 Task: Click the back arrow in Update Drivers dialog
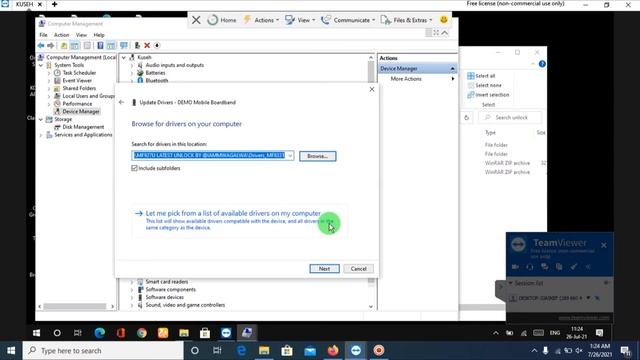pyautogui.click(x=121, y=102)
